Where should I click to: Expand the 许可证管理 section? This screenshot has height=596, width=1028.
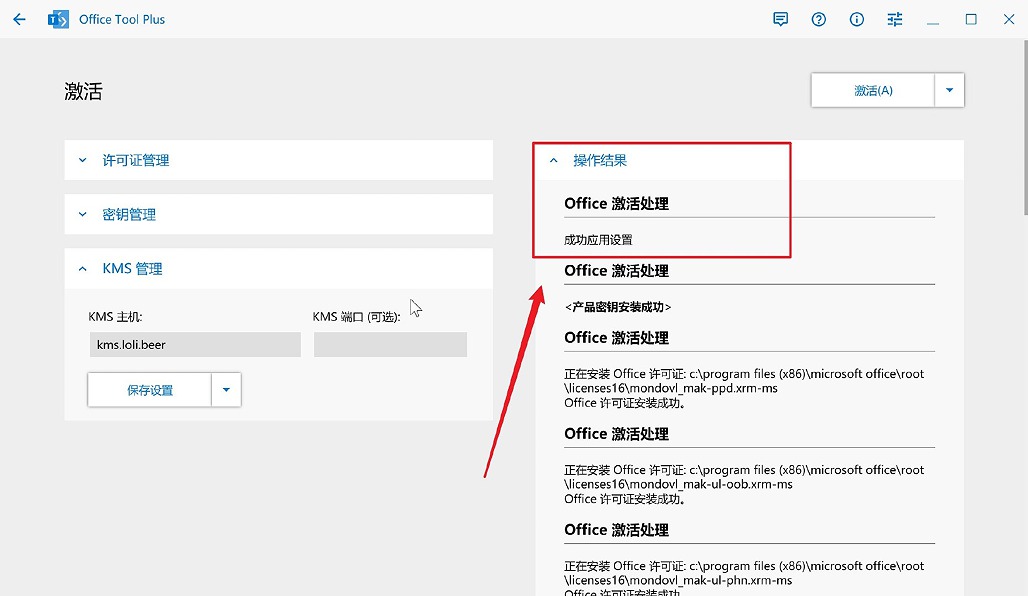point(279,160)
